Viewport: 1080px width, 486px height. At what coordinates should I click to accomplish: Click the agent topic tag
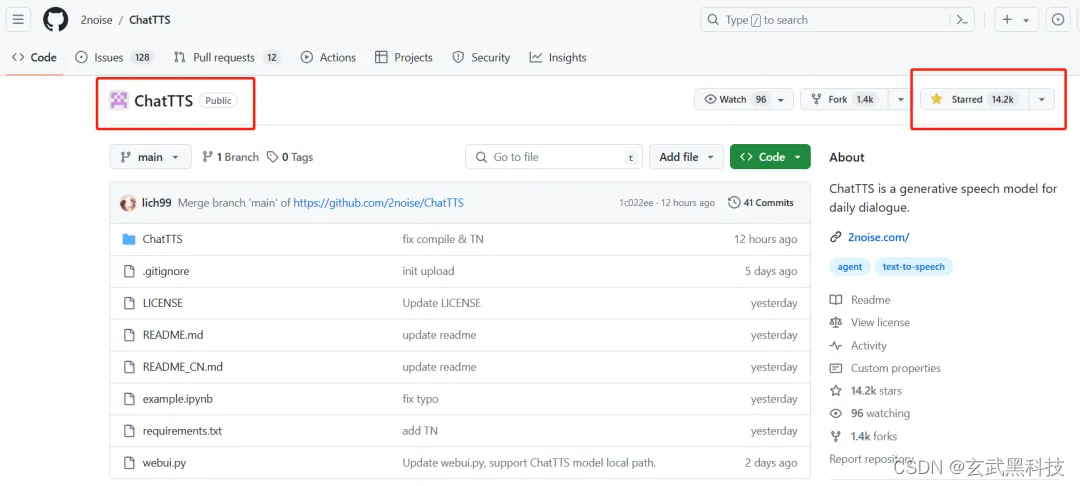point(849,266)
